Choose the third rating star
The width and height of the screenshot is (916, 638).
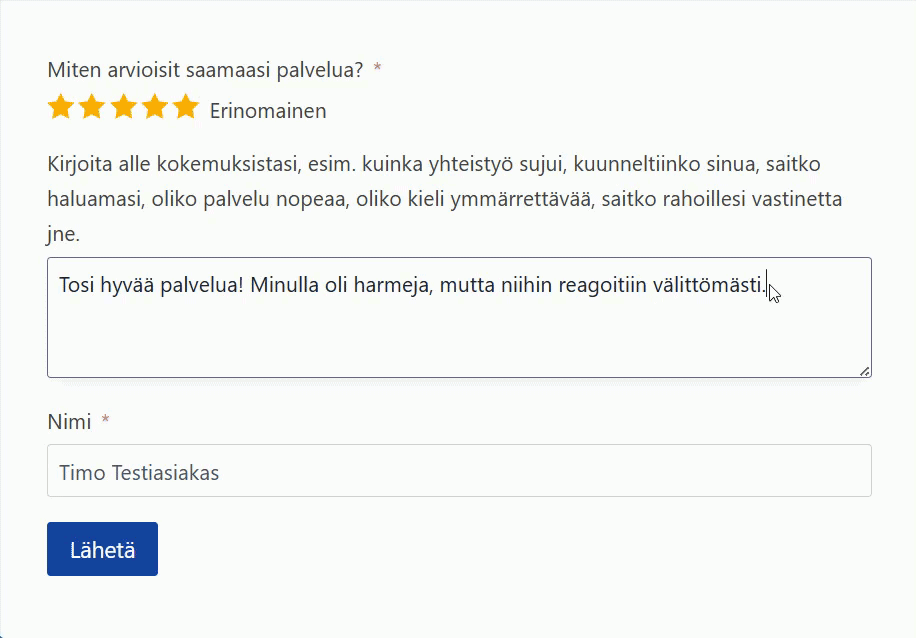tap(123, 108)
